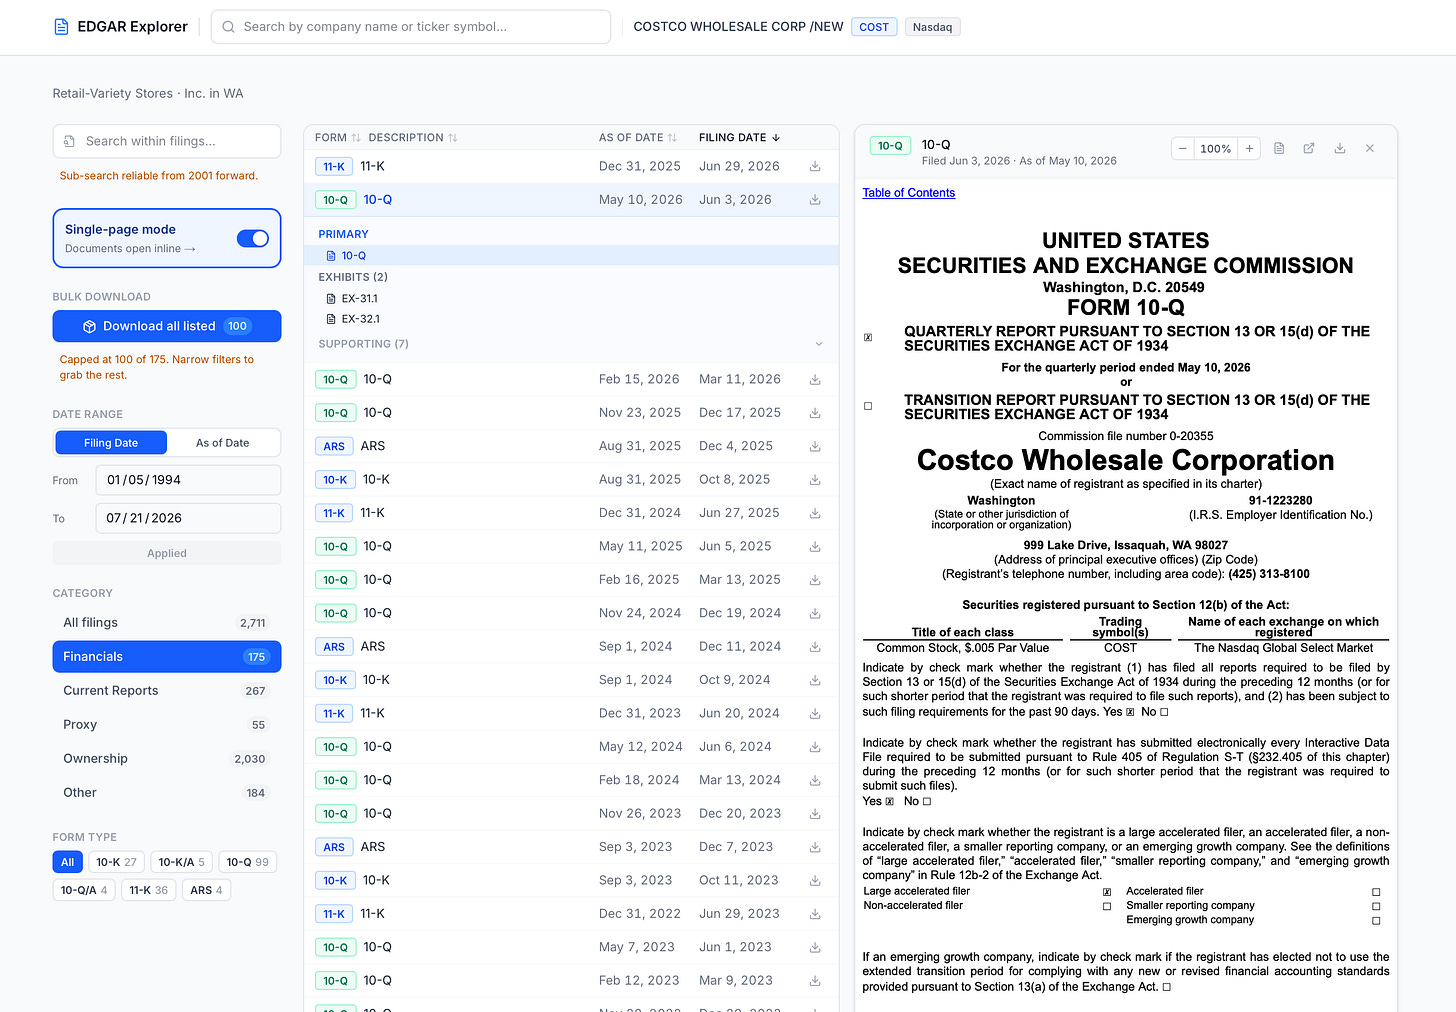The height and width of the screenshot is (1012, 1456).
Task: Select As of Date date range mode
Action: [x=223, y=443]
